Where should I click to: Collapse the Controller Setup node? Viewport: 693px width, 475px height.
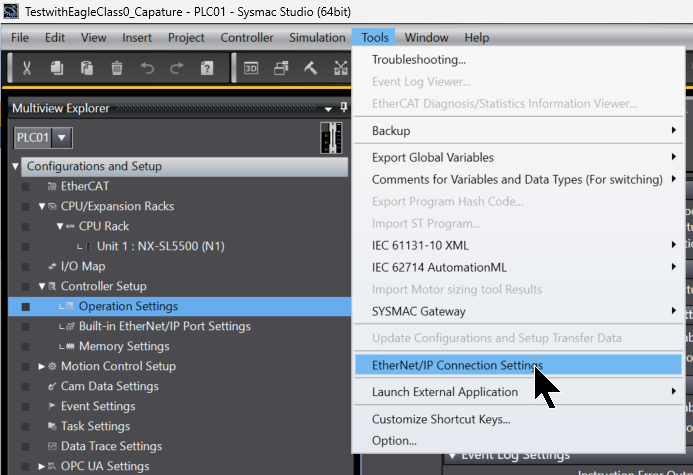[42, 286]
